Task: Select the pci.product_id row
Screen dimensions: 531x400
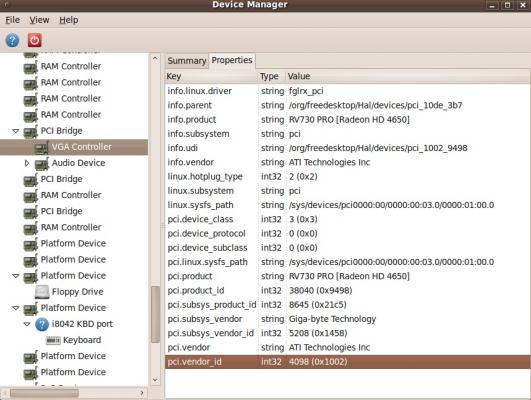Action: click(347, 290)
